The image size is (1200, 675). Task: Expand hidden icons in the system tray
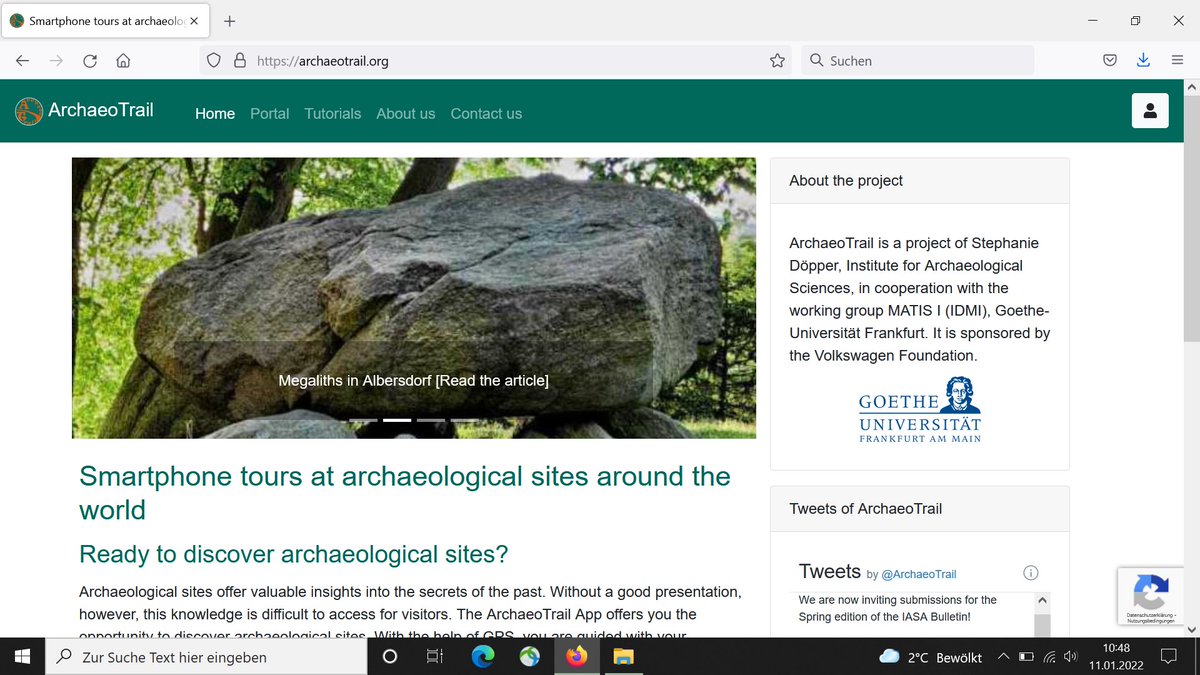pos(1003,657)
